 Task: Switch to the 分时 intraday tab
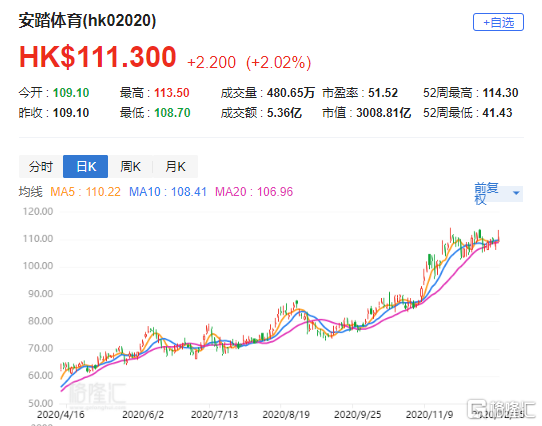tap(41, 167)
